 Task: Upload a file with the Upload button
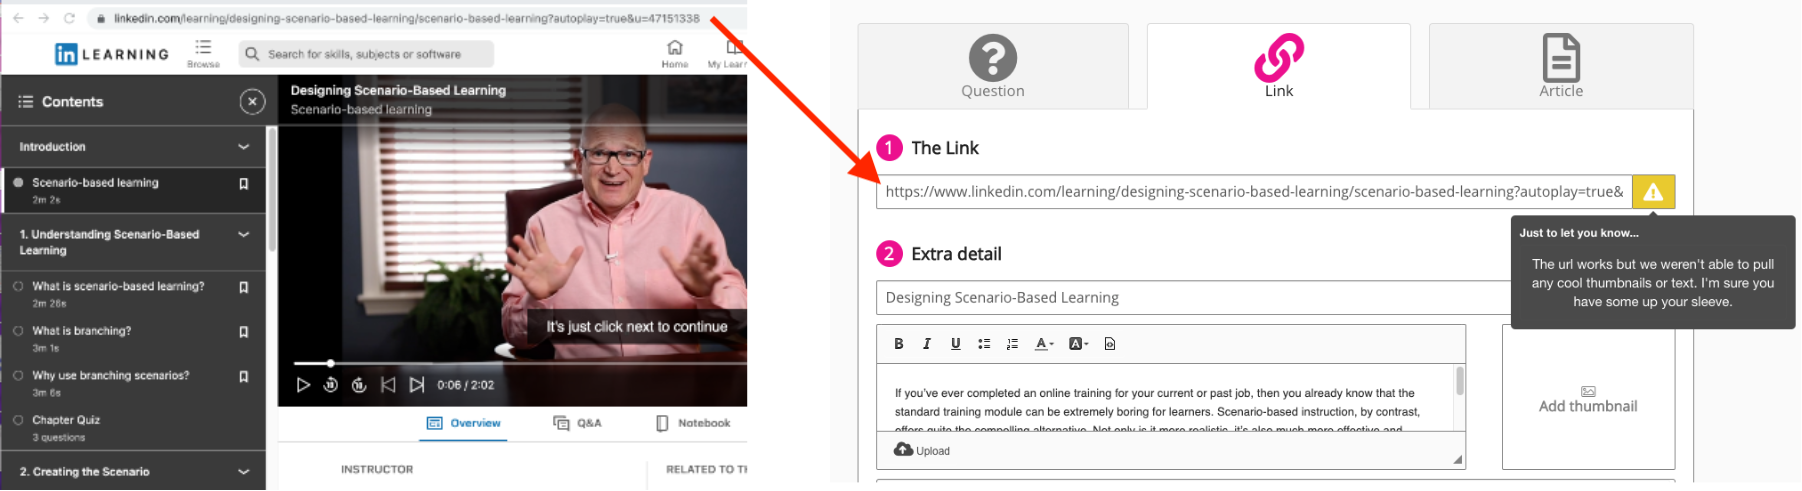(x=922, y=450)
